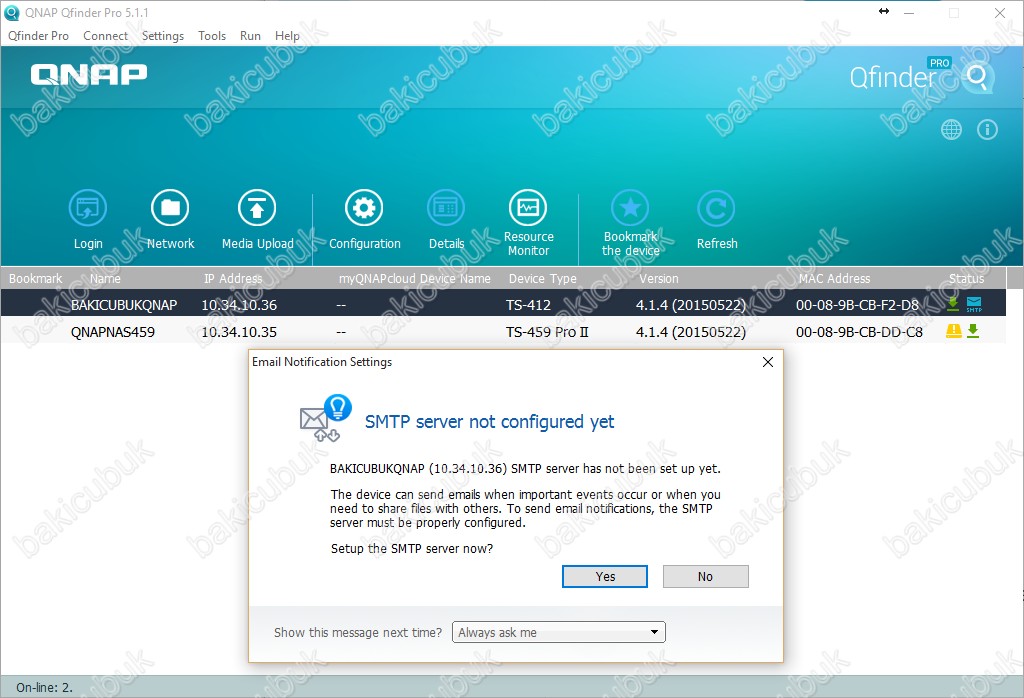The image size is (1024, 698).
Task: Click Yes to set up SMTP
Action: 605,577
